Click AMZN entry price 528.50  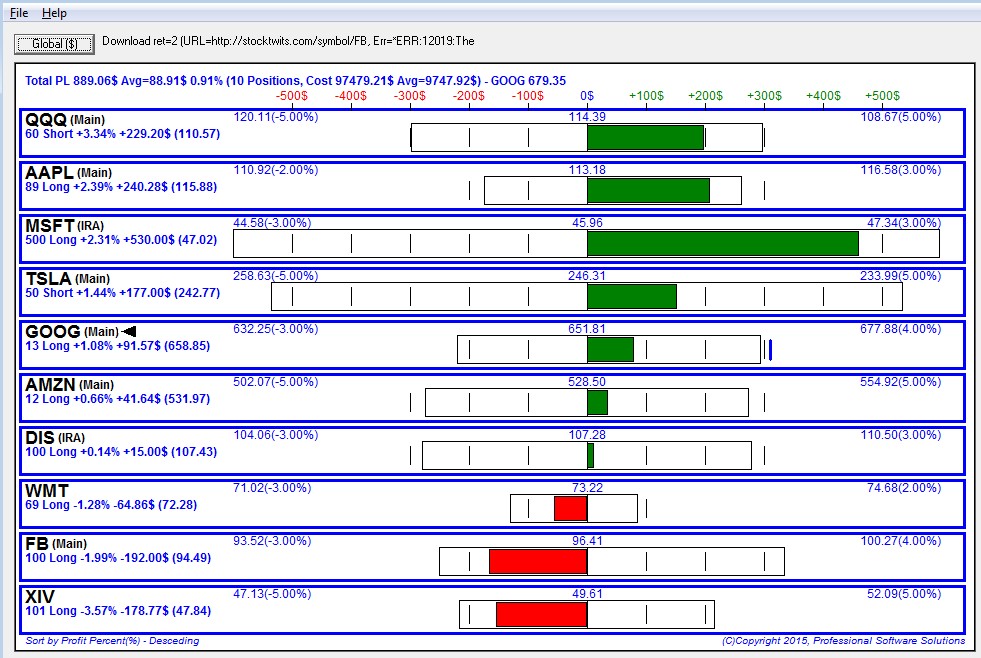(x=587, y=382)
